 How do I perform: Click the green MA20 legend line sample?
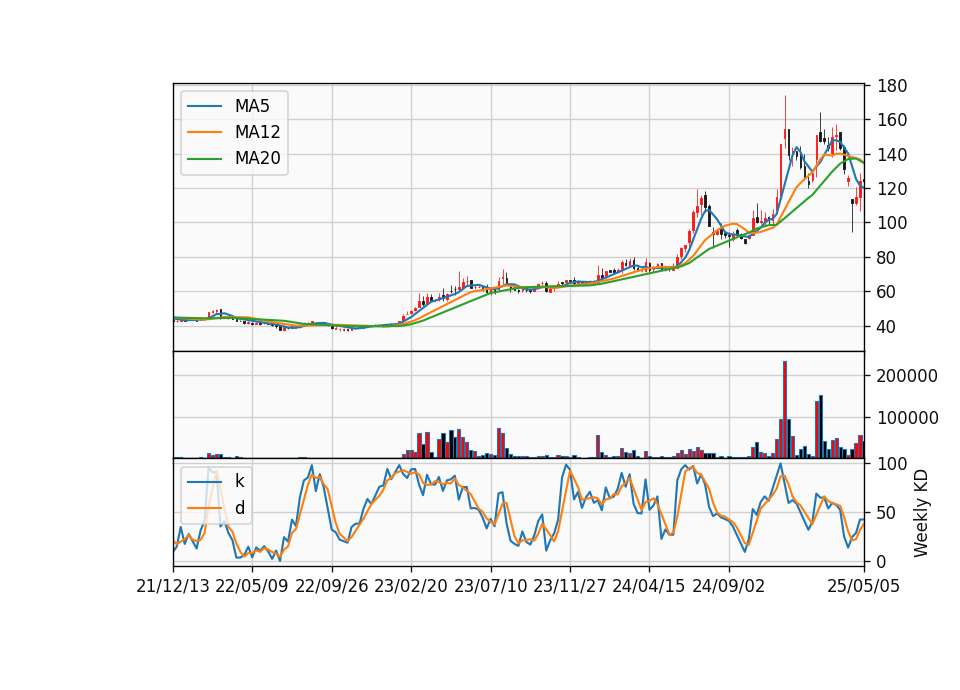point(204,158)
